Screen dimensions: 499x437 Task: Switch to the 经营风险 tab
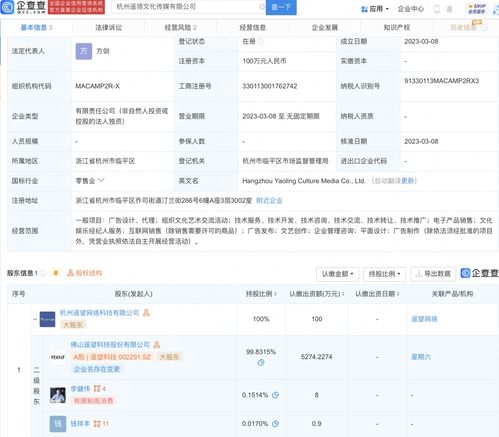pos(181,28)
